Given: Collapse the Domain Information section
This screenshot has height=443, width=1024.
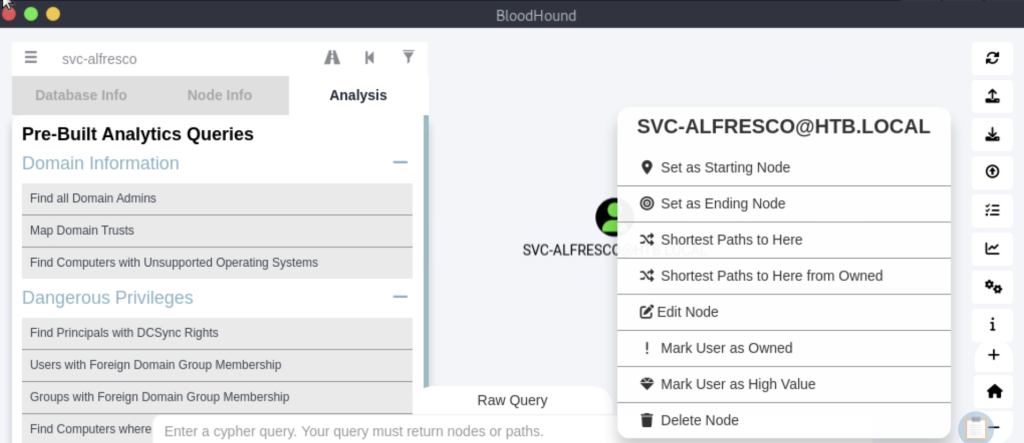Looking at the screenshot, I should click(400, 163).
